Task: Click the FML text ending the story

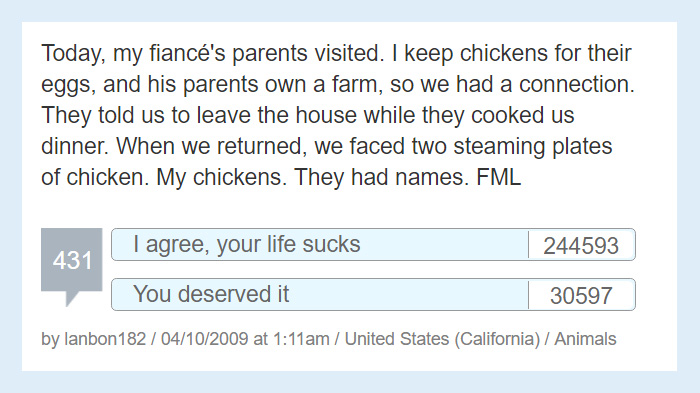Action: (x=499, y=177)
